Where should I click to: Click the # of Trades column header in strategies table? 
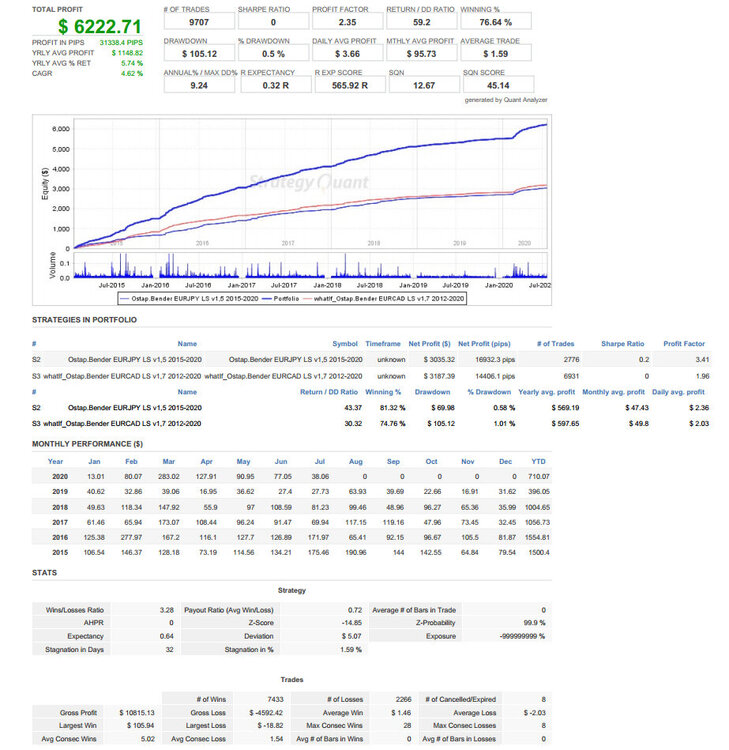[x=555, y=343]
